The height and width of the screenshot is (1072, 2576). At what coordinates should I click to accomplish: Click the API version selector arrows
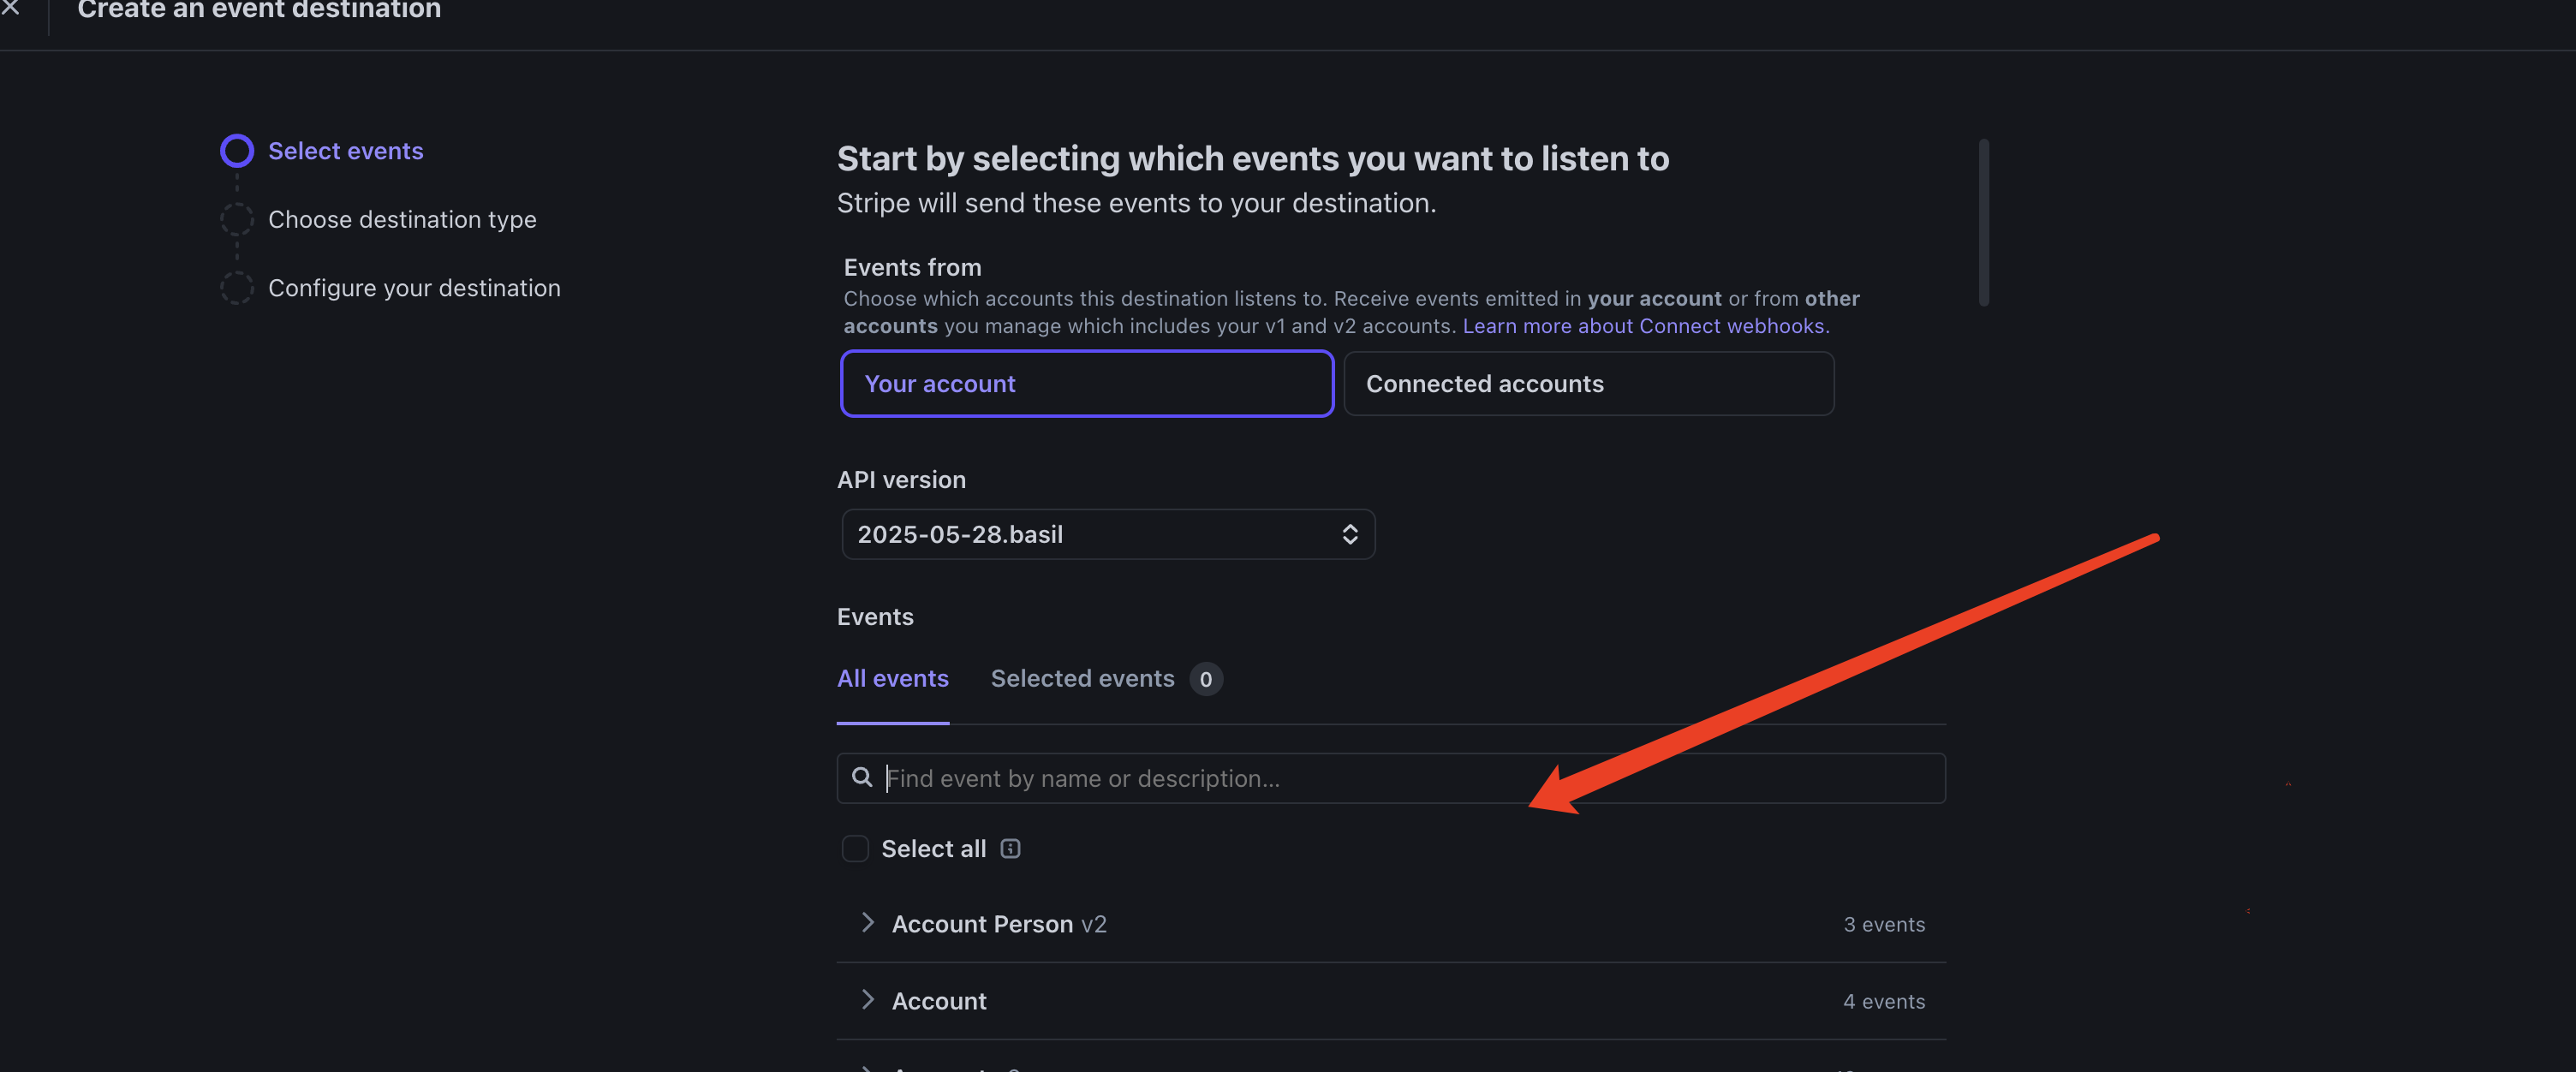[x=1350, y=534]
